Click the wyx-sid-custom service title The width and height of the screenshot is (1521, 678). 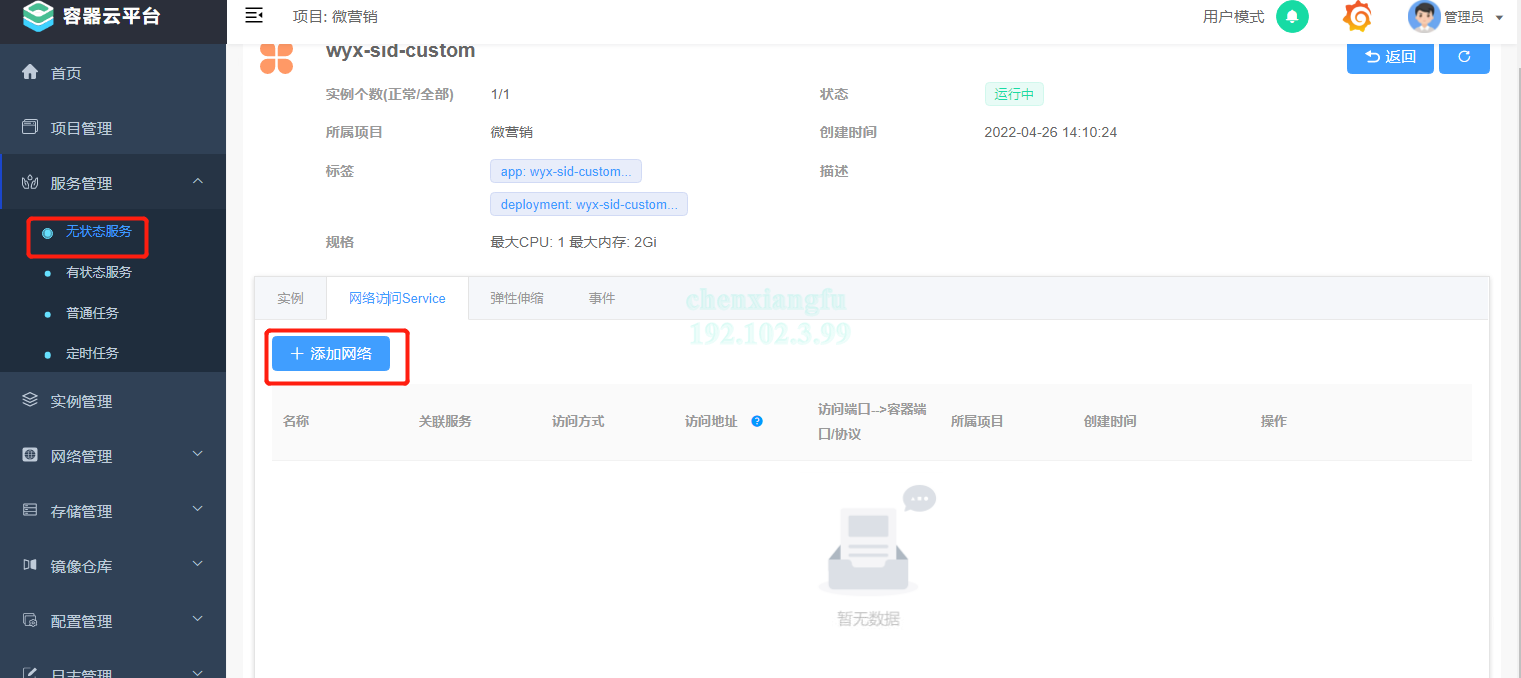(x=400, y=50)
